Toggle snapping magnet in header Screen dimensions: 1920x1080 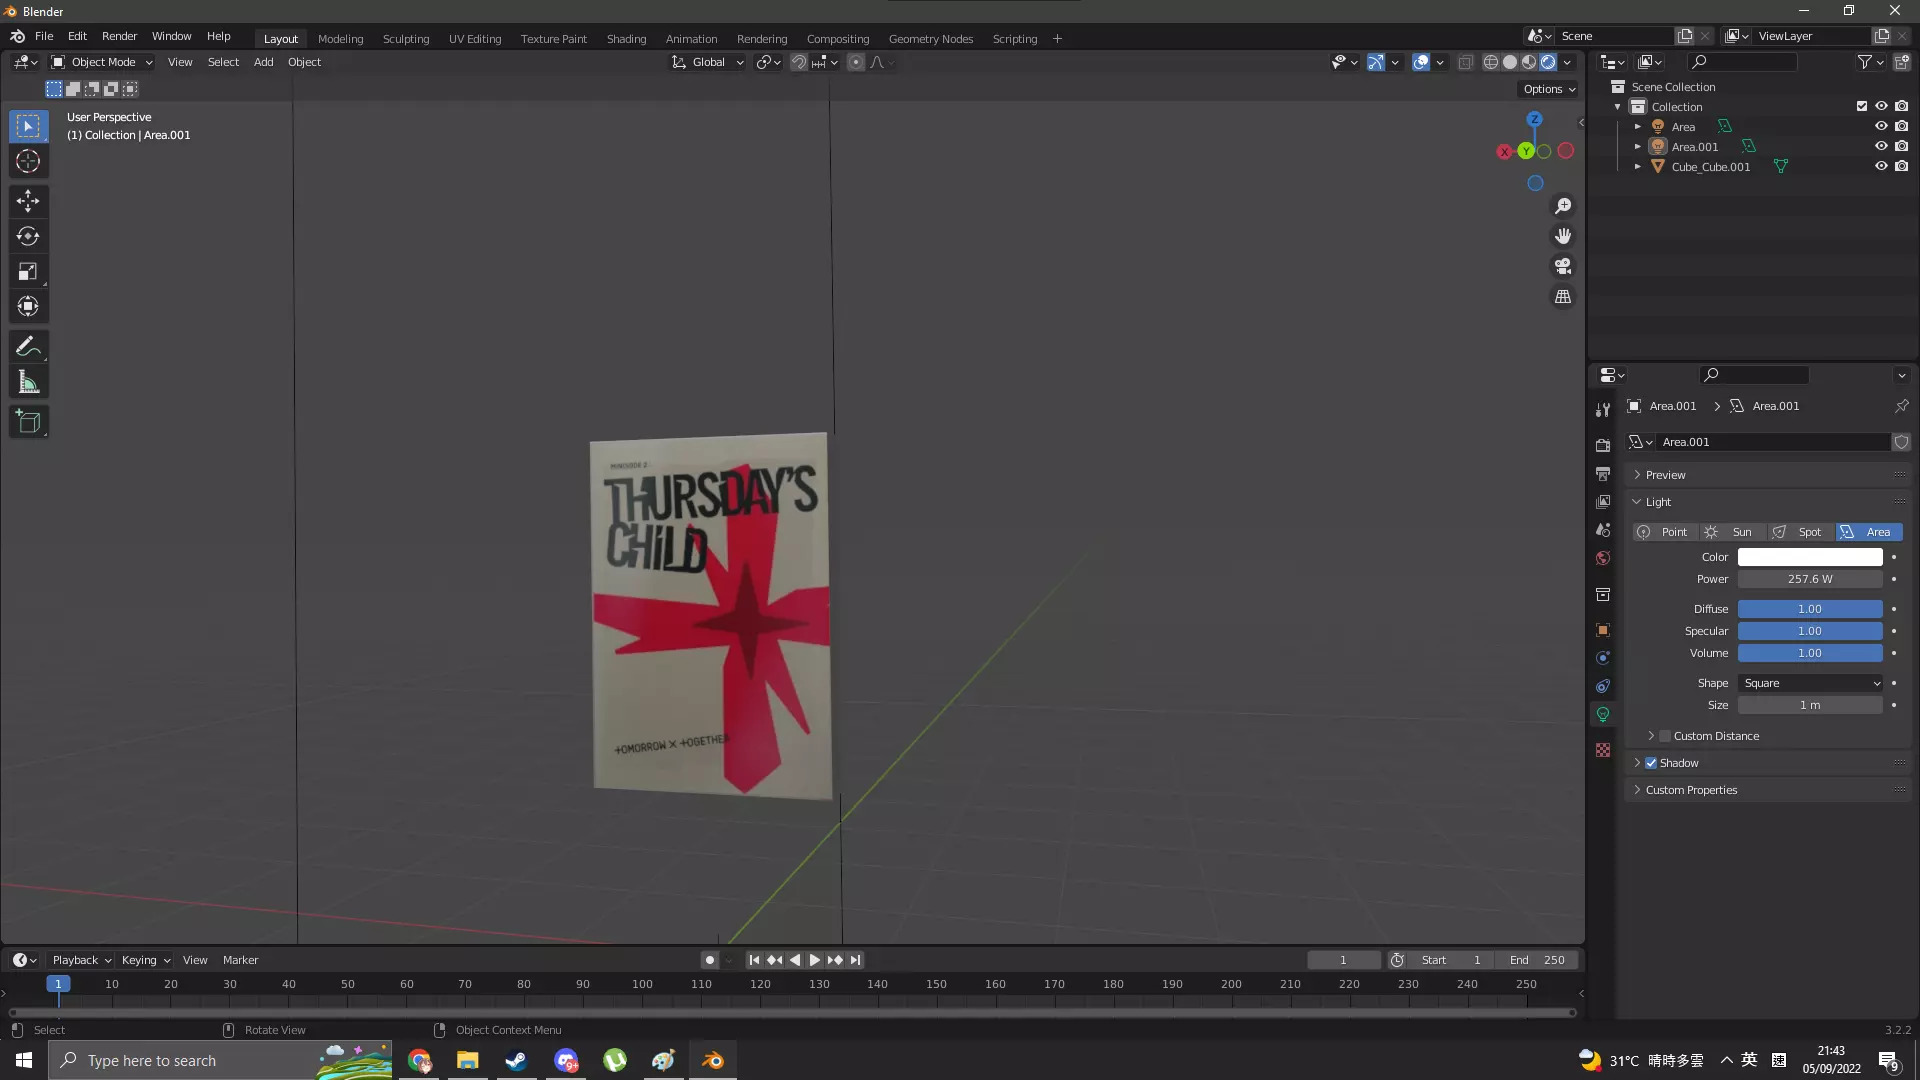coord(799,62)
